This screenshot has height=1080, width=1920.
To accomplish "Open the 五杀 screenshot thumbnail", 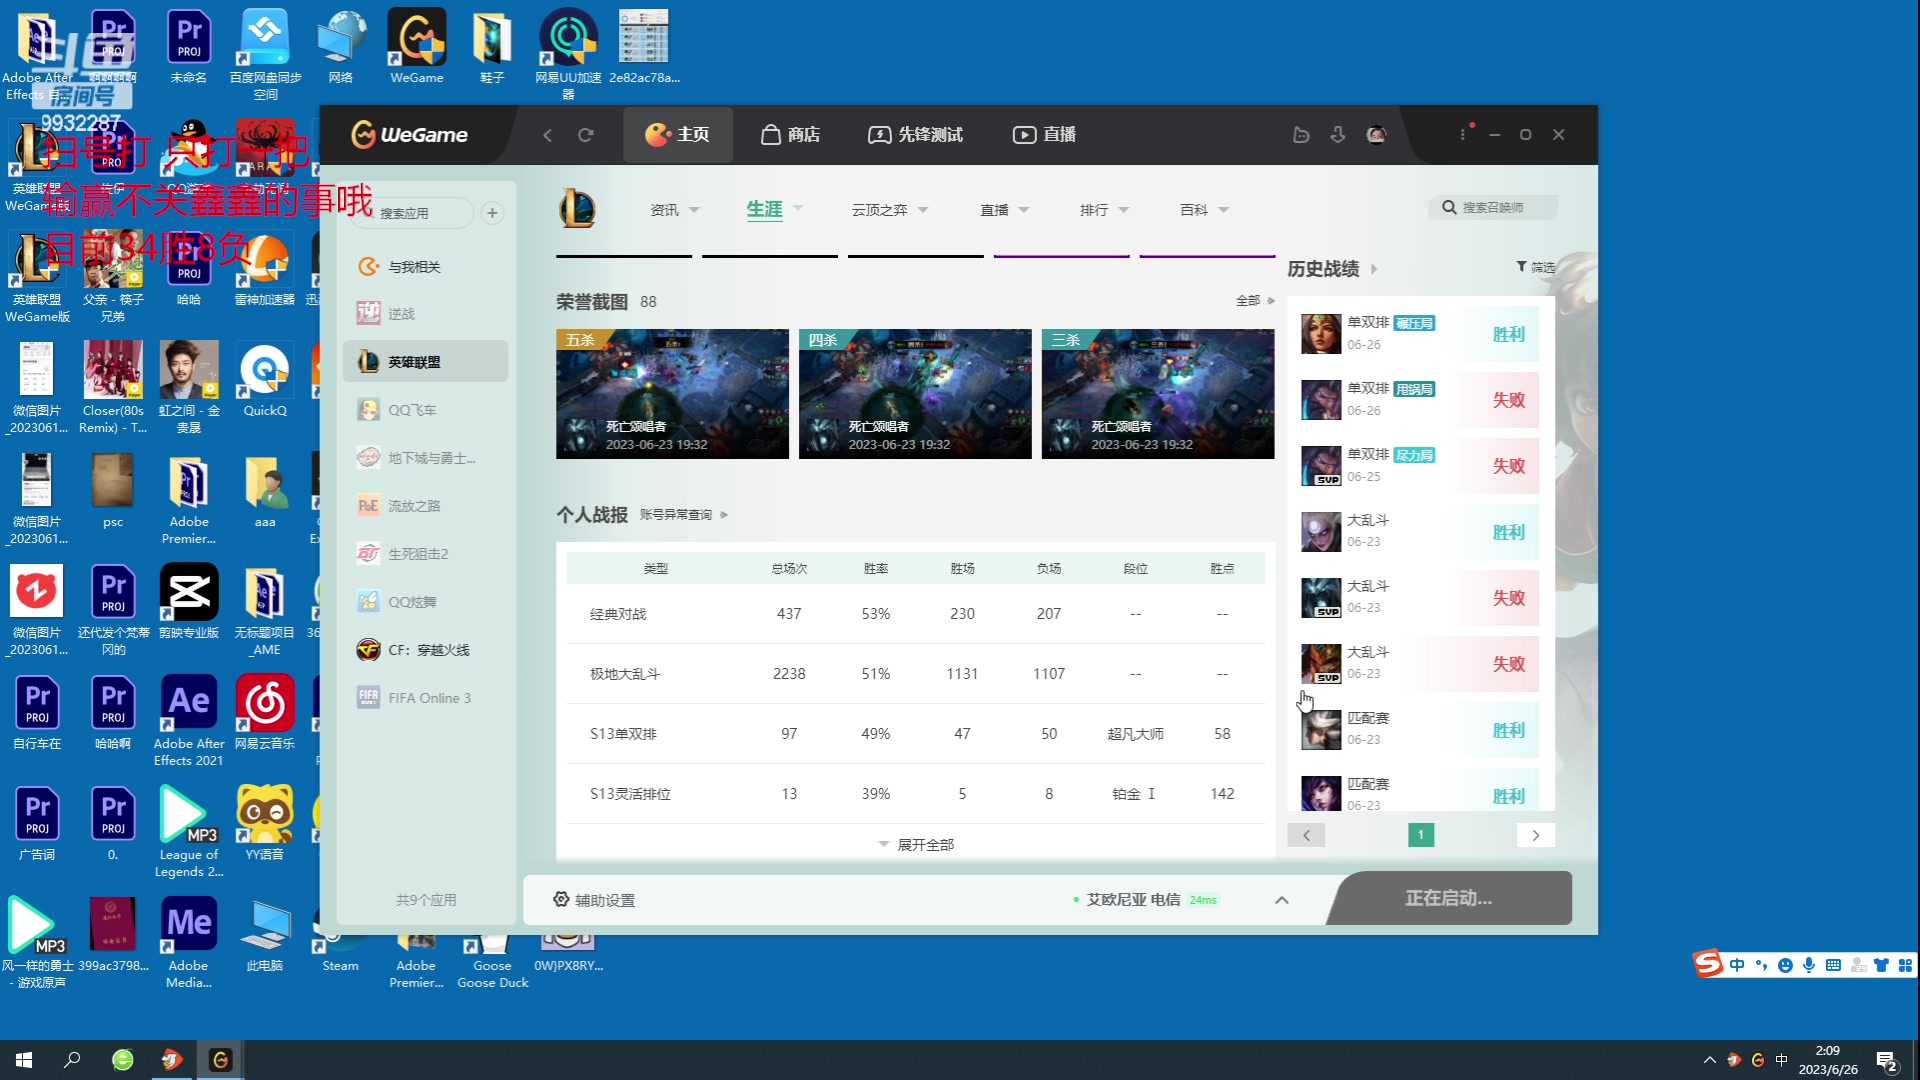I will pyautogui.click(x=672, y=394).
